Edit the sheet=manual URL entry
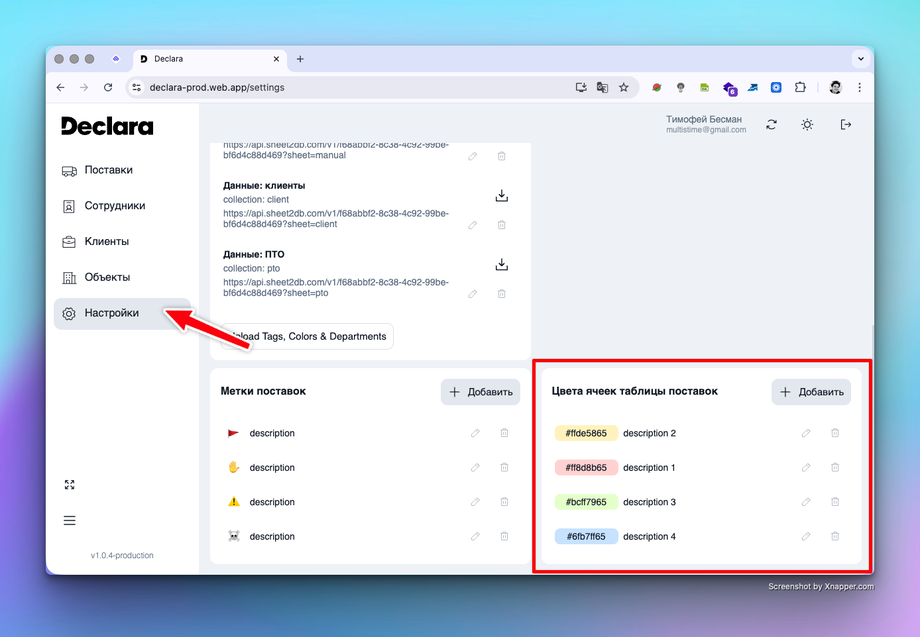This screenshot has height=637, width=920. coord(473,156)
